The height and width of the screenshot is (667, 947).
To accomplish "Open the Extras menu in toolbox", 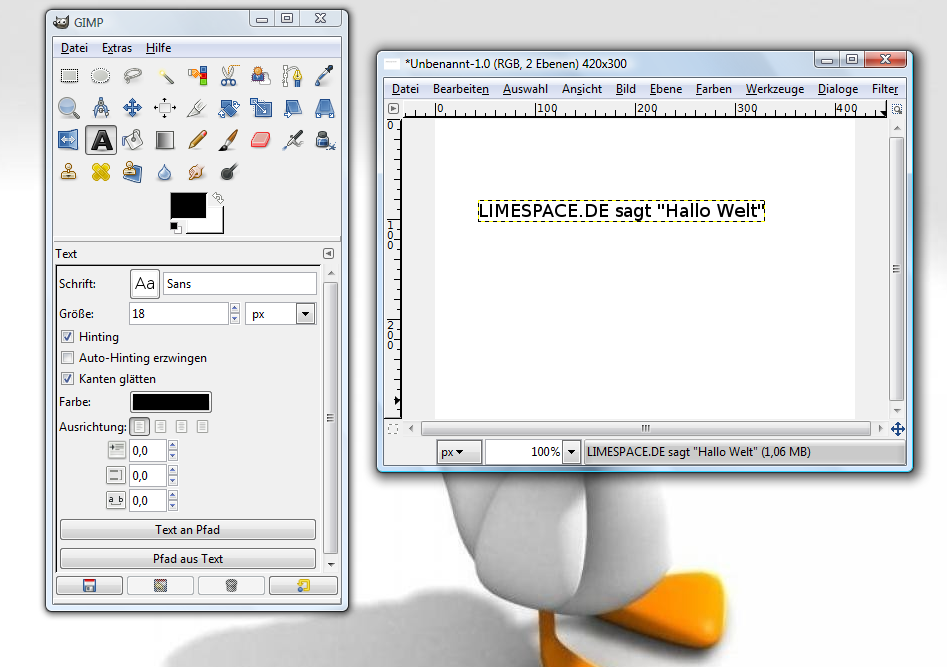I will [117, 48].
